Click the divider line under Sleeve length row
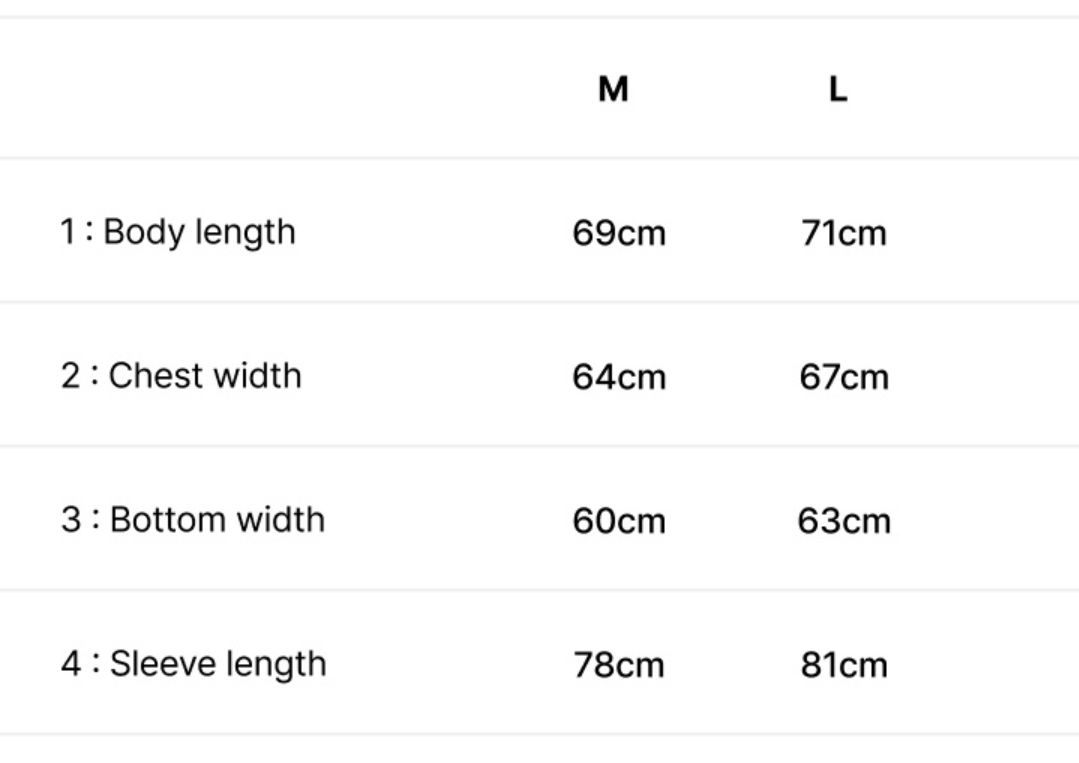The height and width of the screenshot is (763, 1079). coord(540,734)
